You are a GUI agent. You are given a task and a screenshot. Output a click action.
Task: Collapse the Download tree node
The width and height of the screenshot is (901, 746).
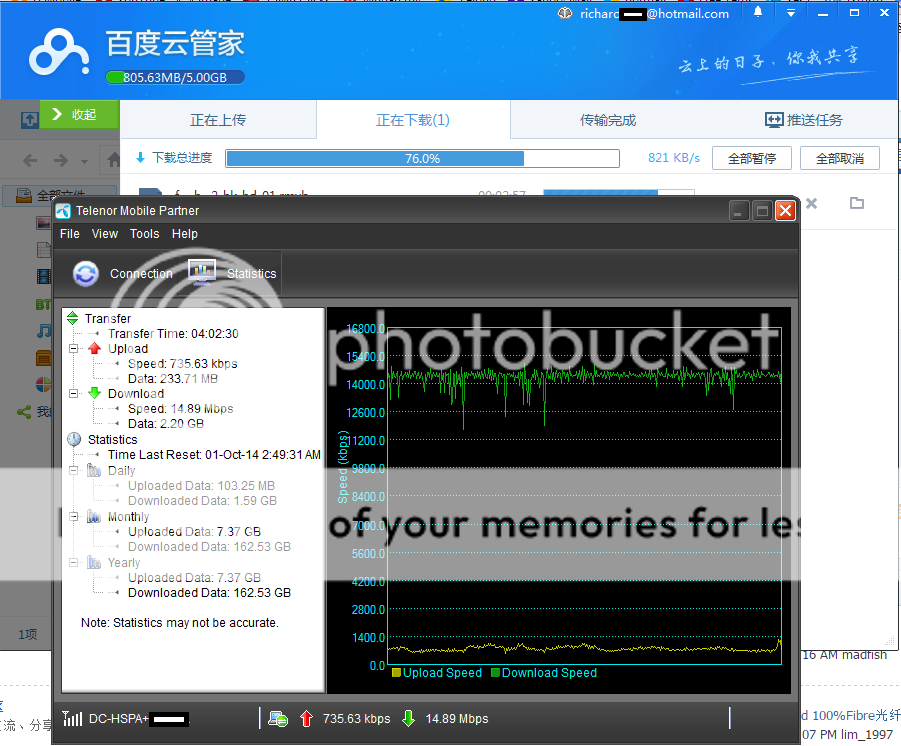point(73,394)
